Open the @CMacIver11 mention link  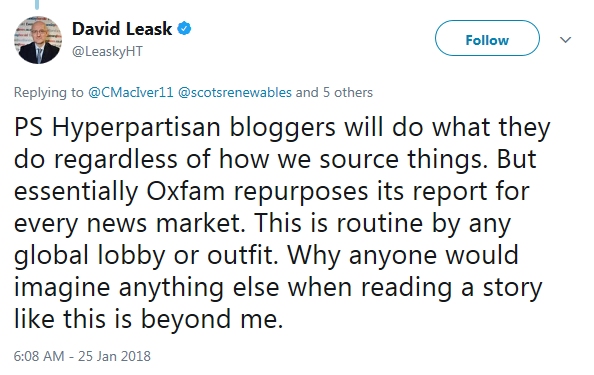[131, 92]
